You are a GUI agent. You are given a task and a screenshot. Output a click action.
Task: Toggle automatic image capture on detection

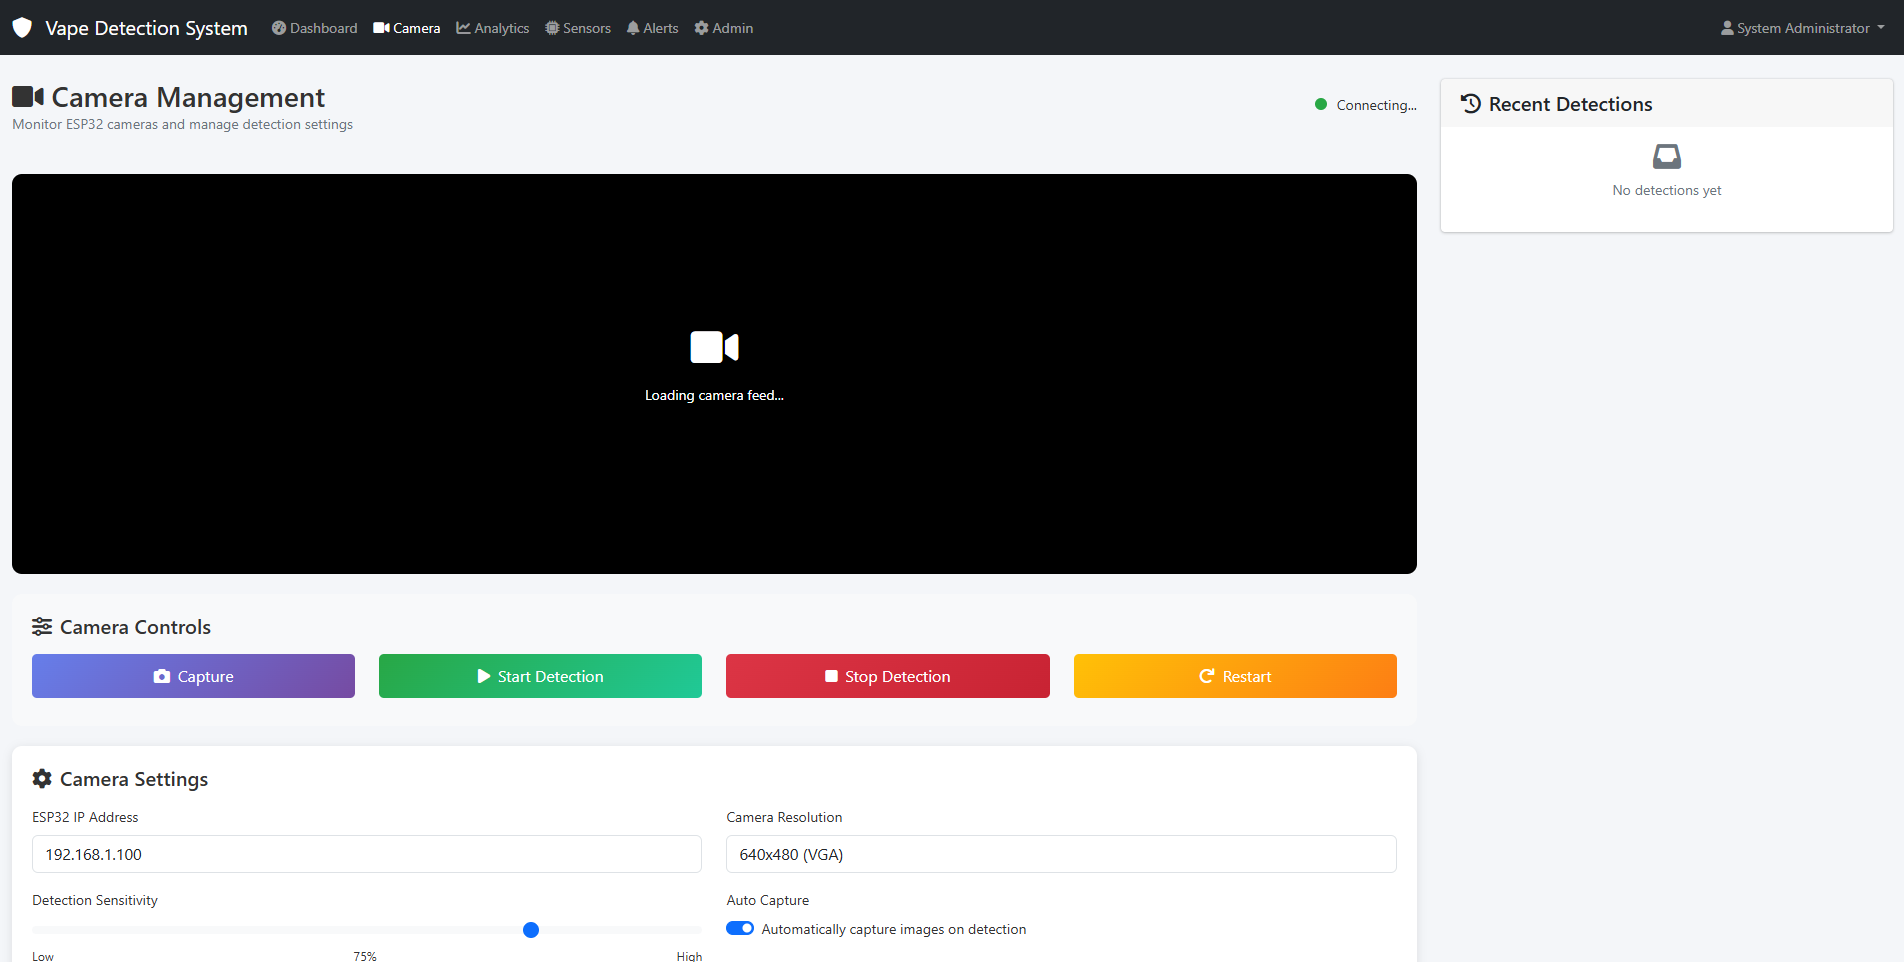(x=740, y=928)
